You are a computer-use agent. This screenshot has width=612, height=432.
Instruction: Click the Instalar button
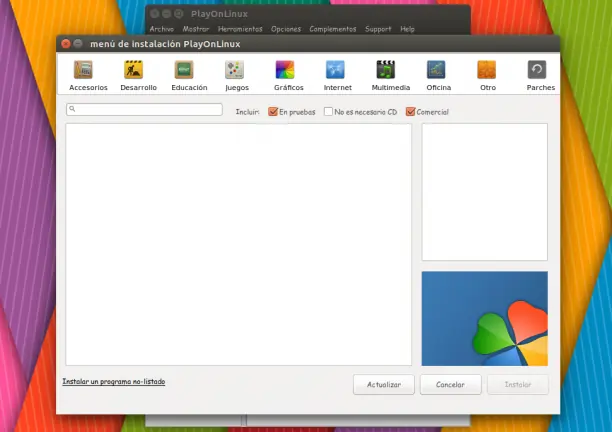(518, 385)
